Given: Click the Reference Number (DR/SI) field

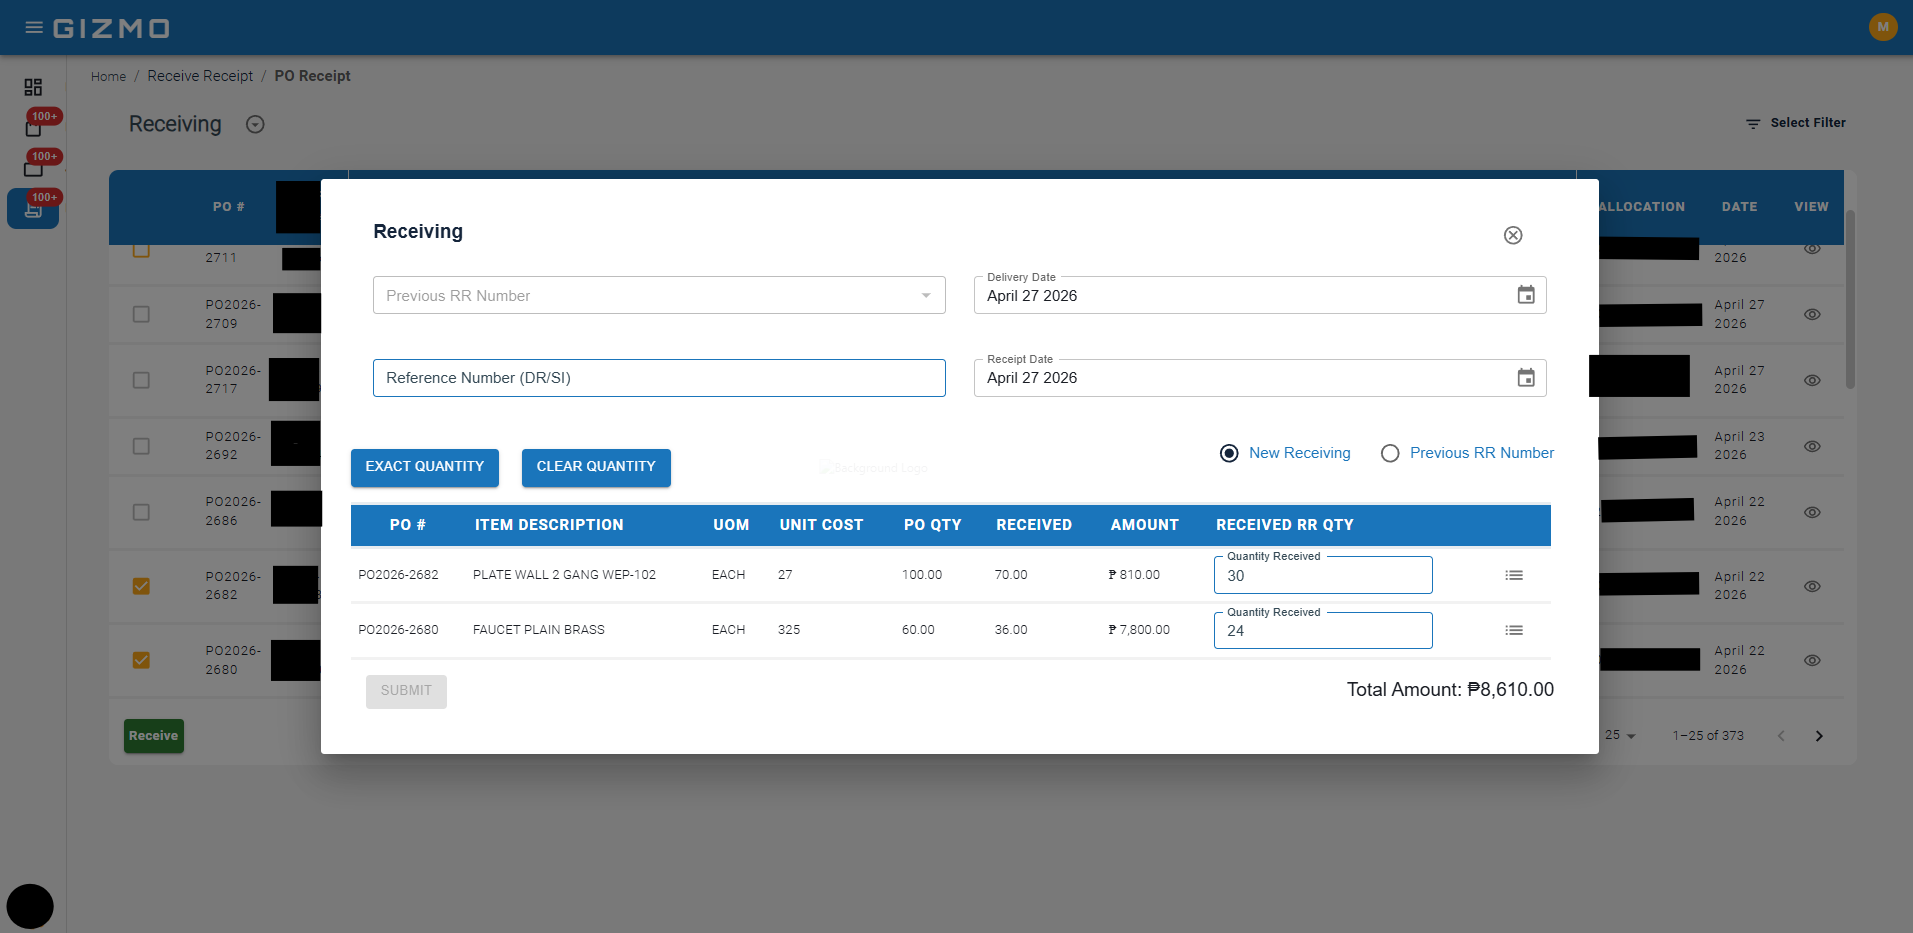Looking at the screenshot, I should [x=659, y=378].
